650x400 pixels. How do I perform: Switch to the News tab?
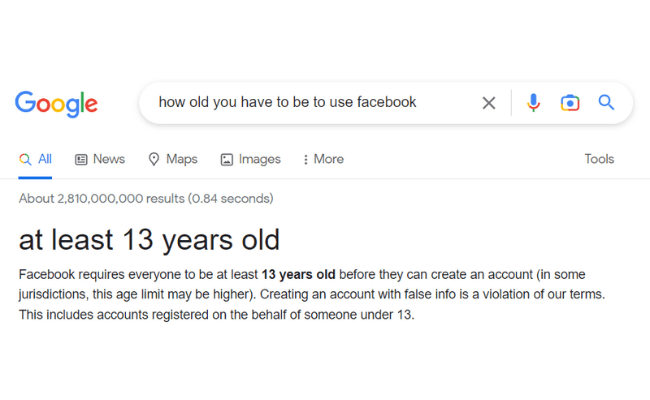pyautogui.click(x=99, y=159)
